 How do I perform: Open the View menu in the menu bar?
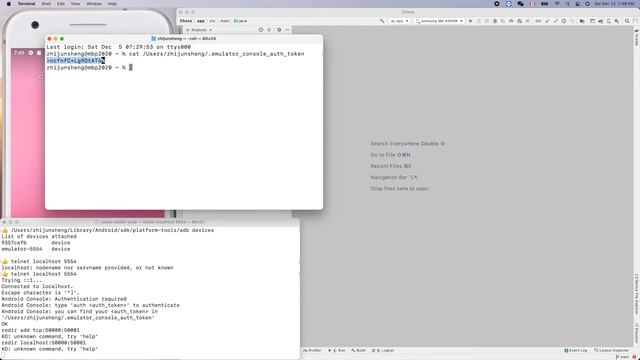tap(76, 4)
